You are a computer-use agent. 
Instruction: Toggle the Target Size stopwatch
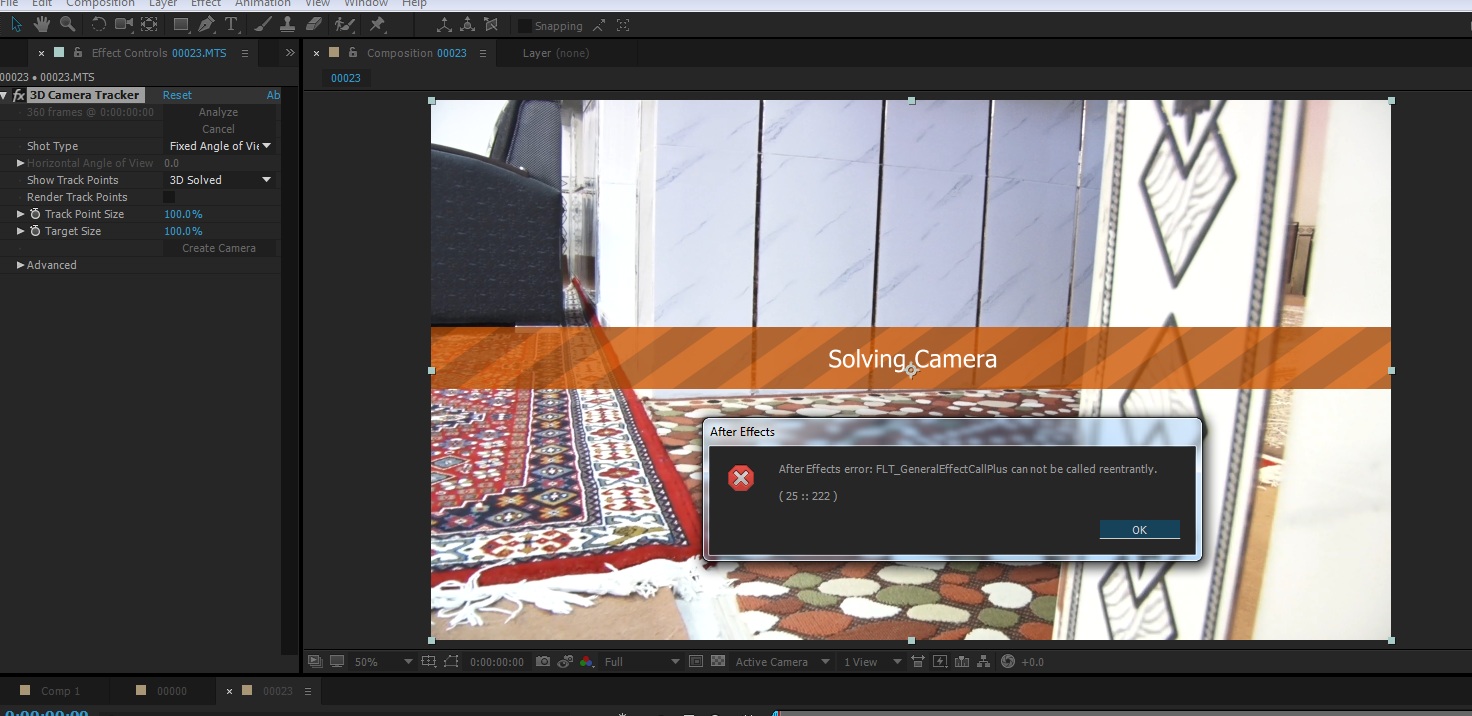coord(35,231)
